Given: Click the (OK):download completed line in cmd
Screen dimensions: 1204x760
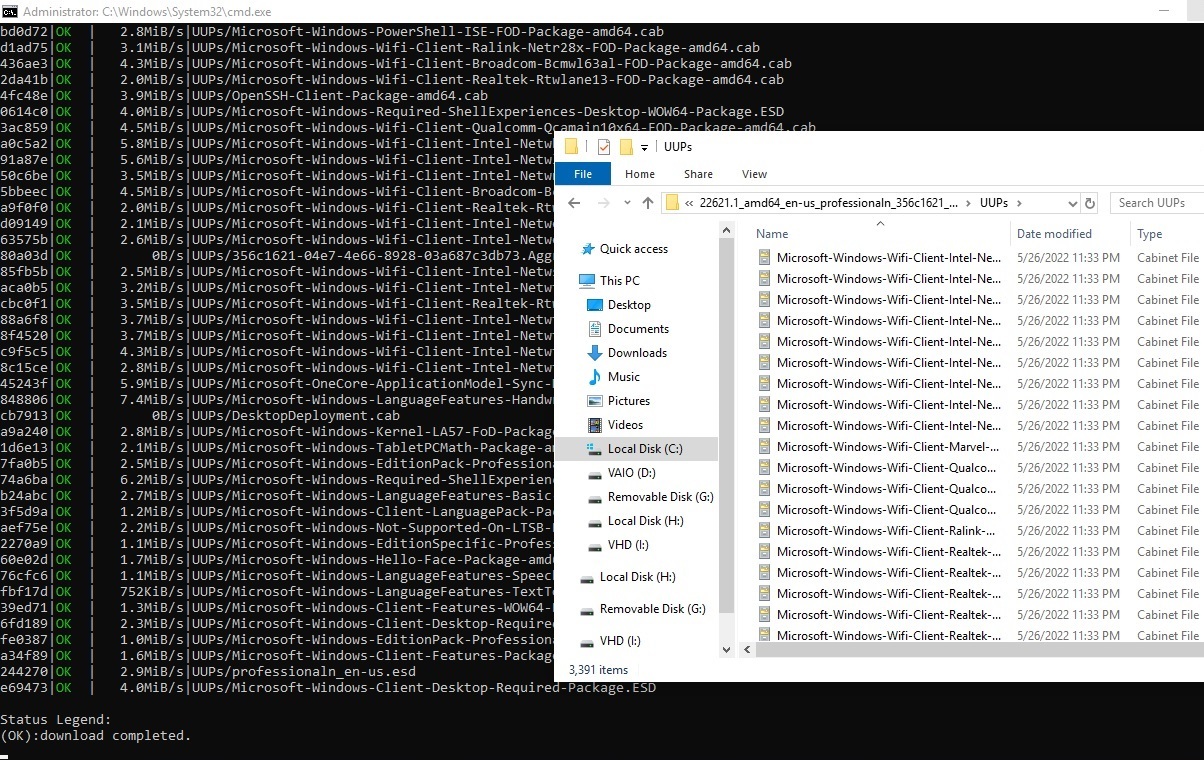Looking at the screenshot, I should pos(95,736).
